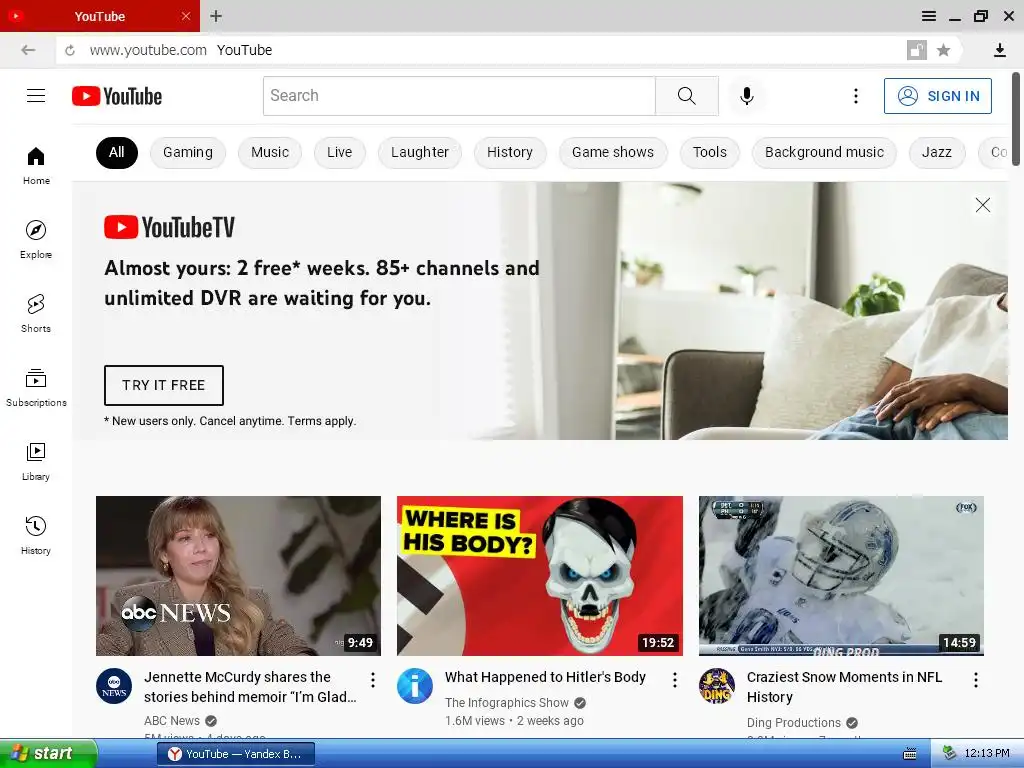The height and width of the screenshot is (768, 1024).
Task: Open ABC News channel avatar
Action: [114, 686]
